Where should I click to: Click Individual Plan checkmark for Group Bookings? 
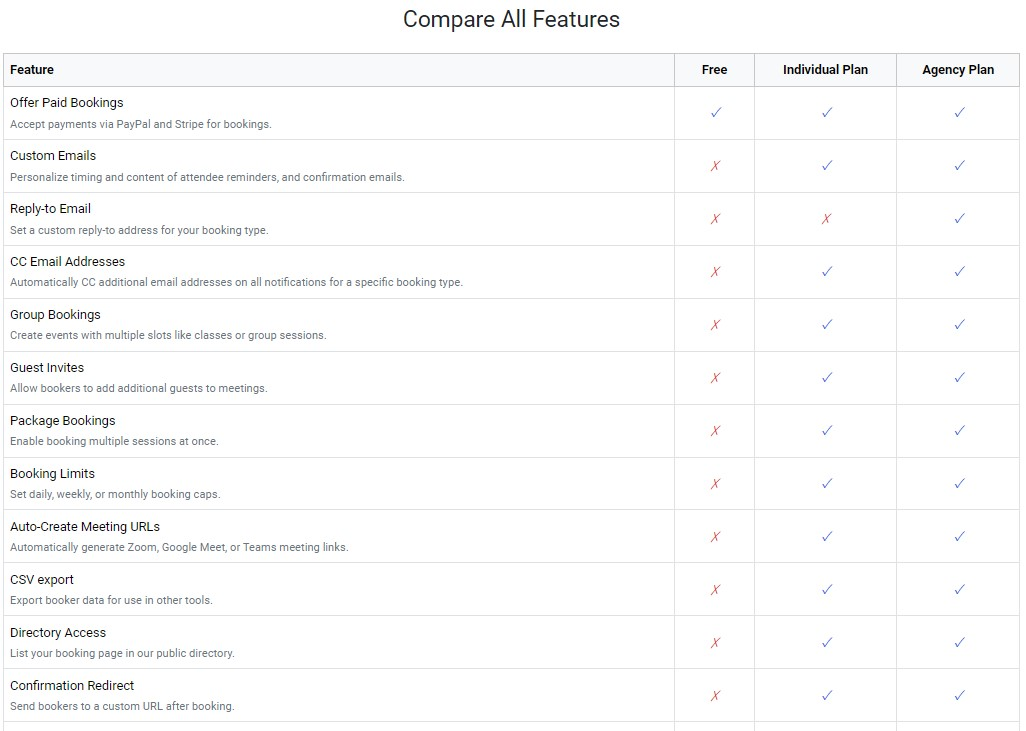(826, 325)
